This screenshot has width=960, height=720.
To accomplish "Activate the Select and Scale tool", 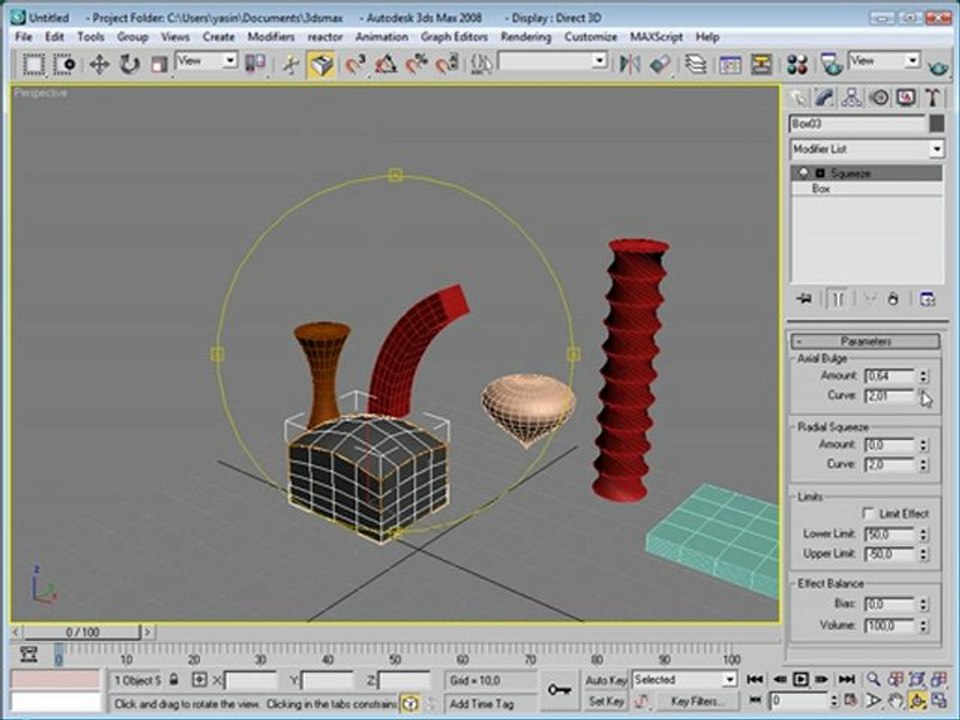I will click(159, 64).
